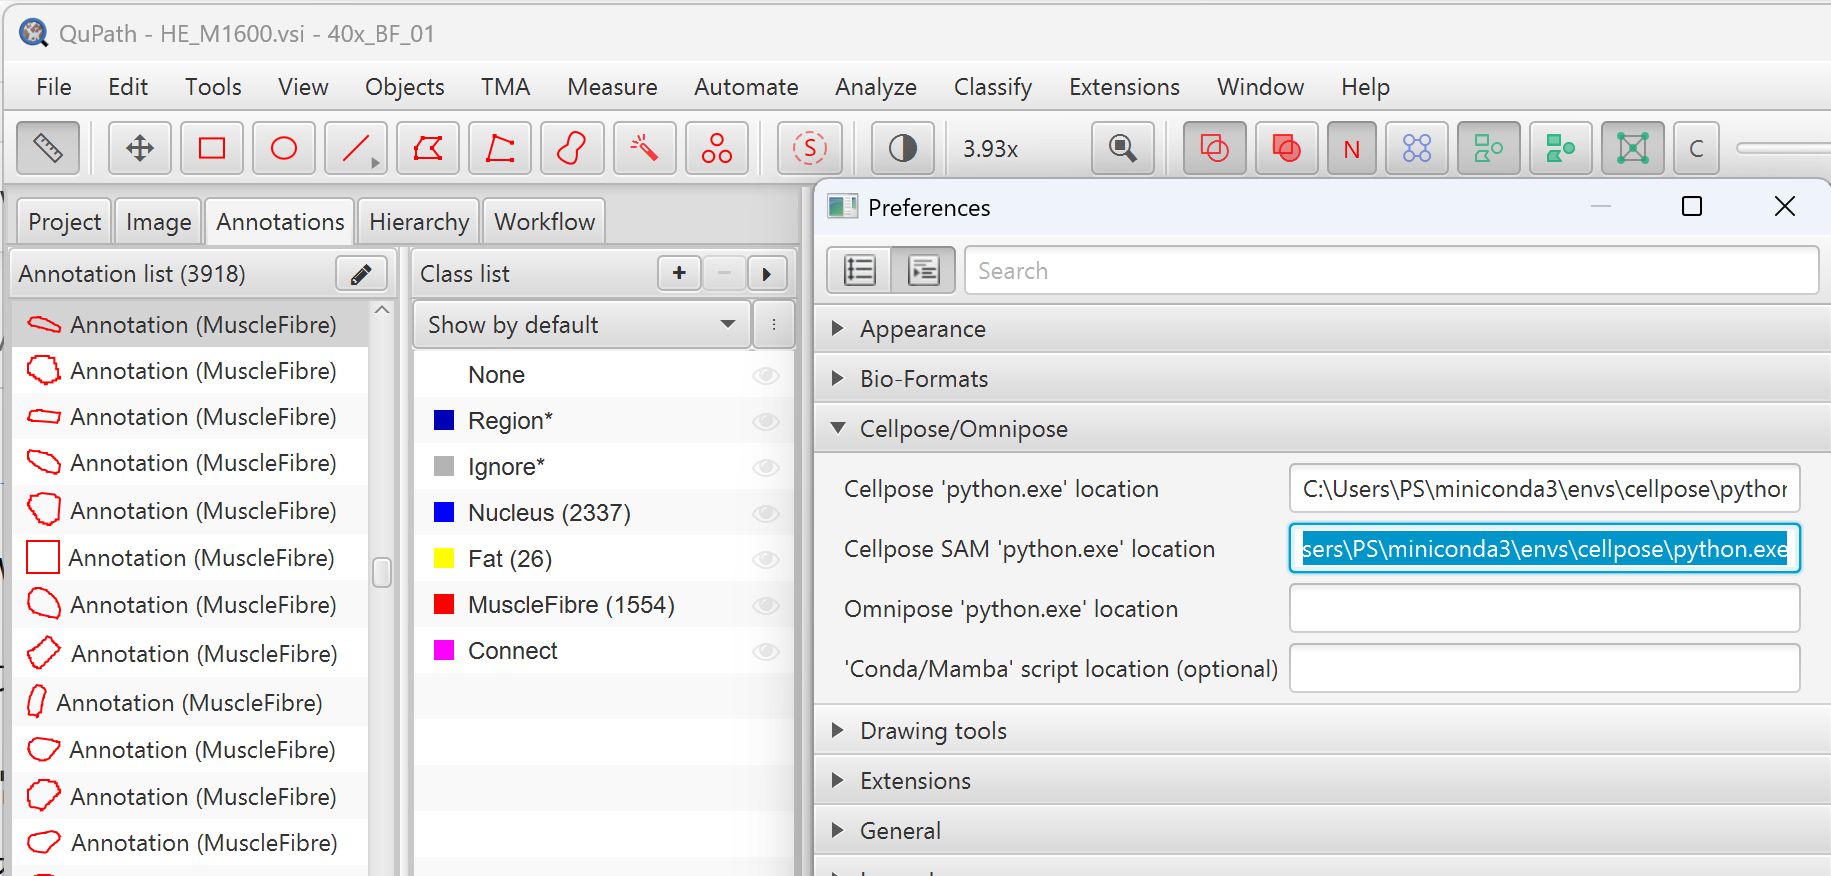The height and width of the screenshot is (876, 1831).
Task: Toggle visibility of None class
Action: pos(766,375)
